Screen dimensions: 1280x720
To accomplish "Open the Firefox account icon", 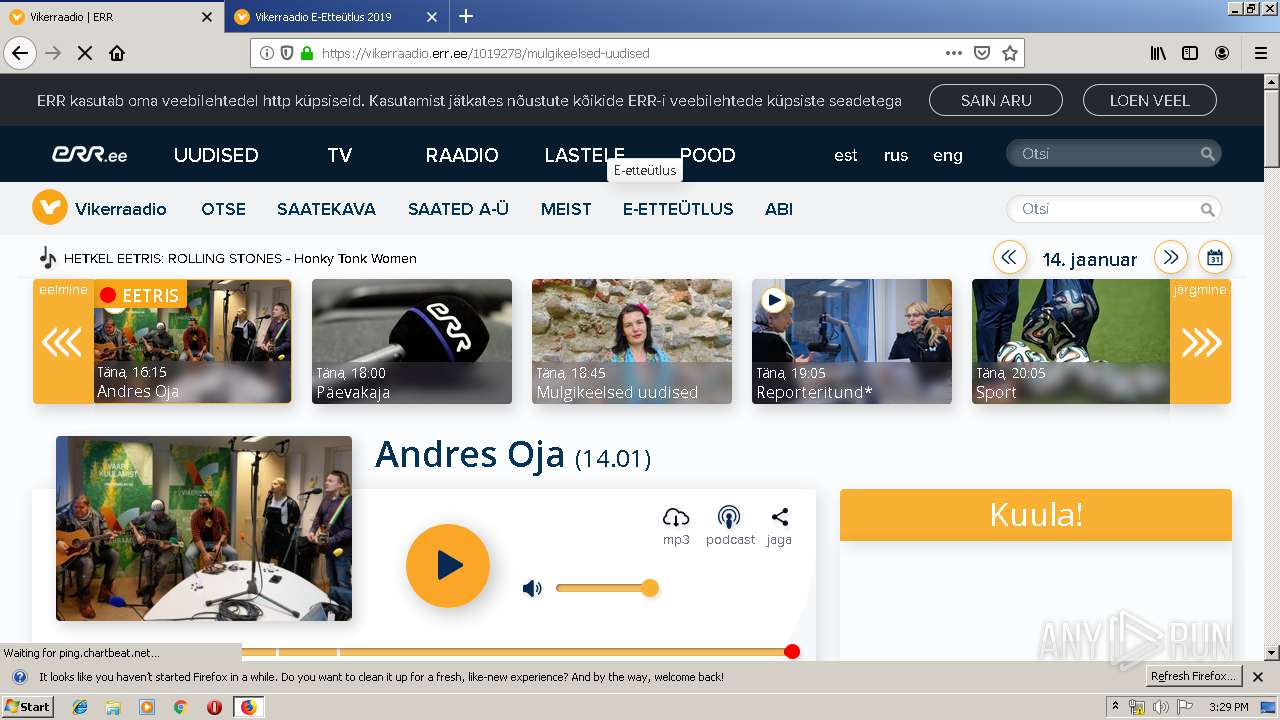I will click(x=1222, y=53).
